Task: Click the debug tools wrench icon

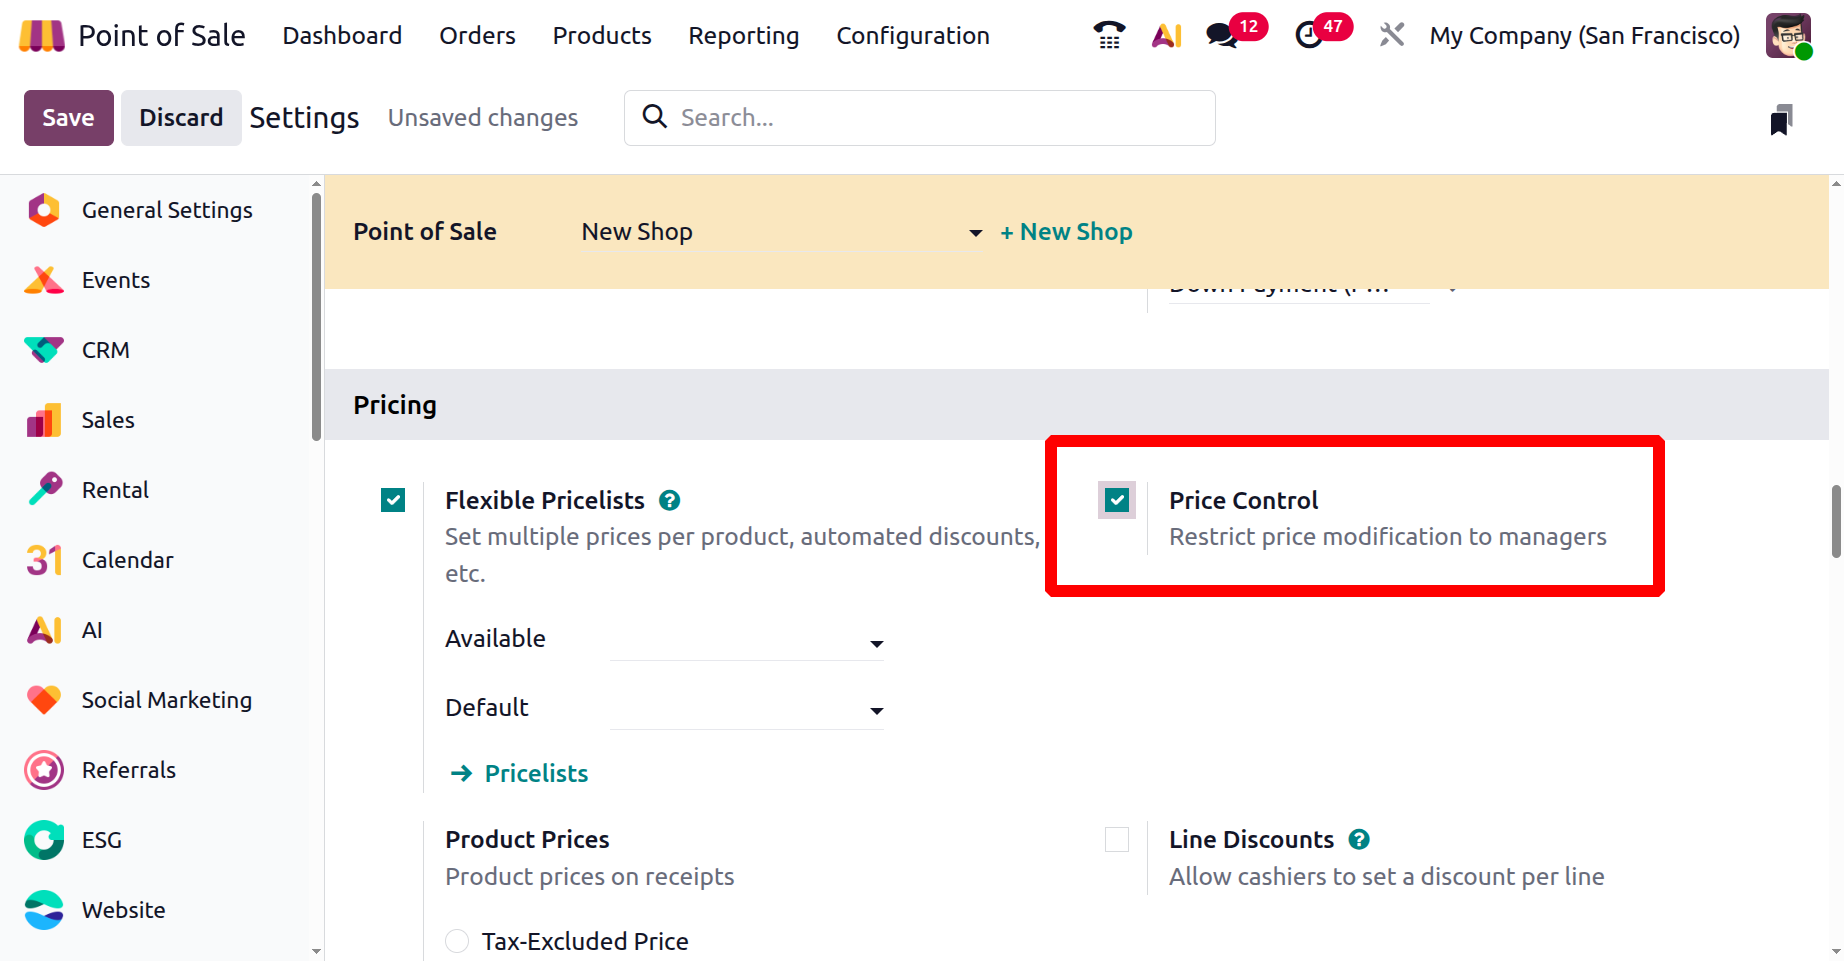Action: coord(1391,35)
